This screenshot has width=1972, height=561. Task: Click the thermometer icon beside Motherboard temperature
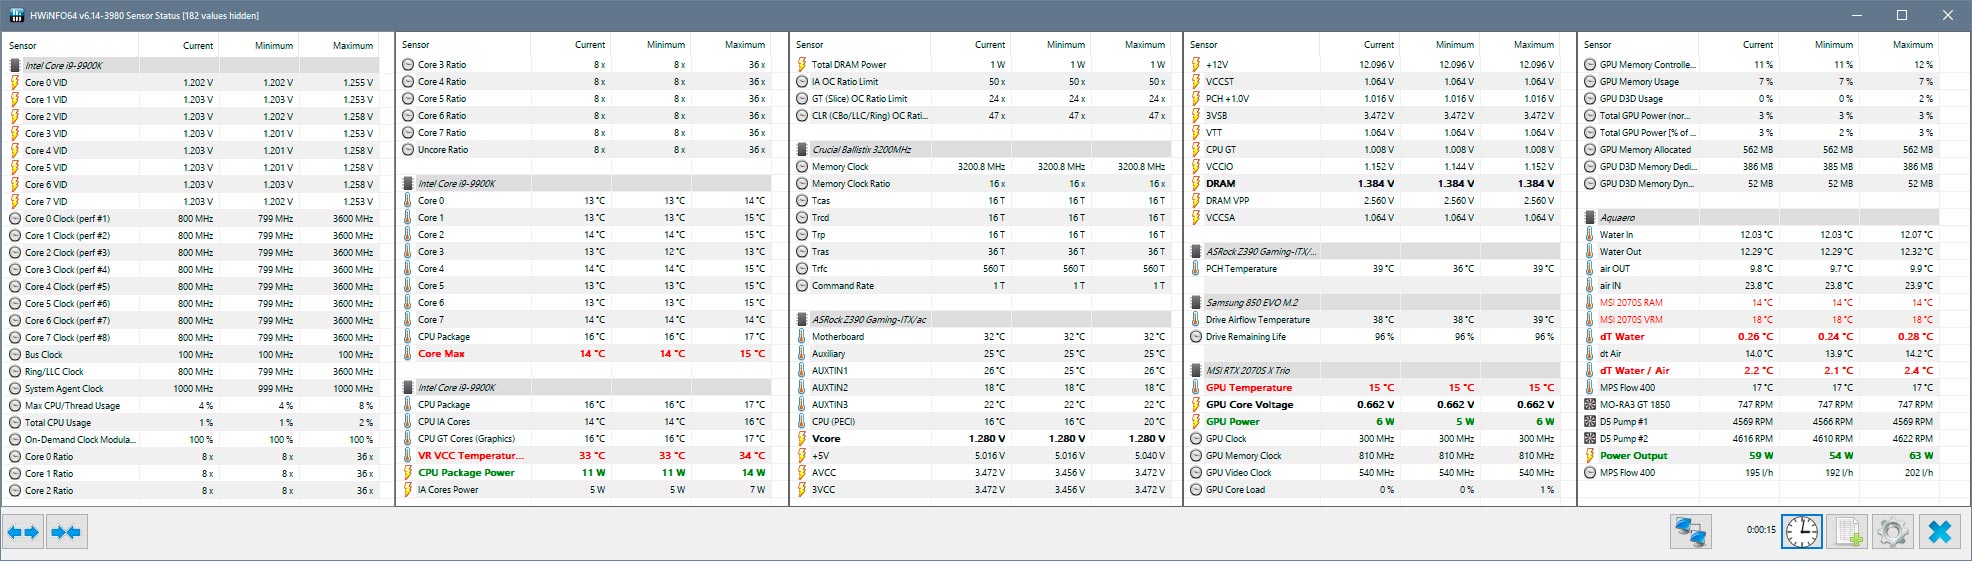coord(802,336)
